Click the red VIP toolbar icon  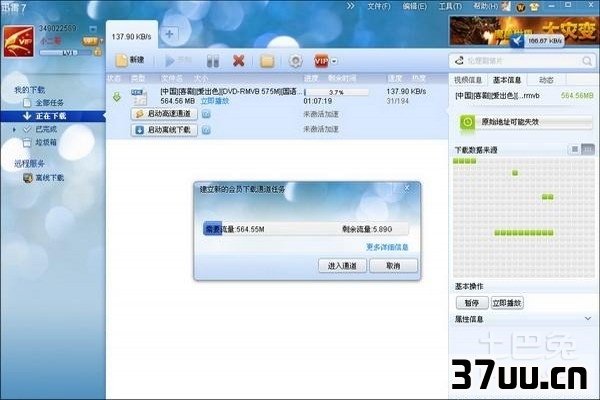click(321, 60)
